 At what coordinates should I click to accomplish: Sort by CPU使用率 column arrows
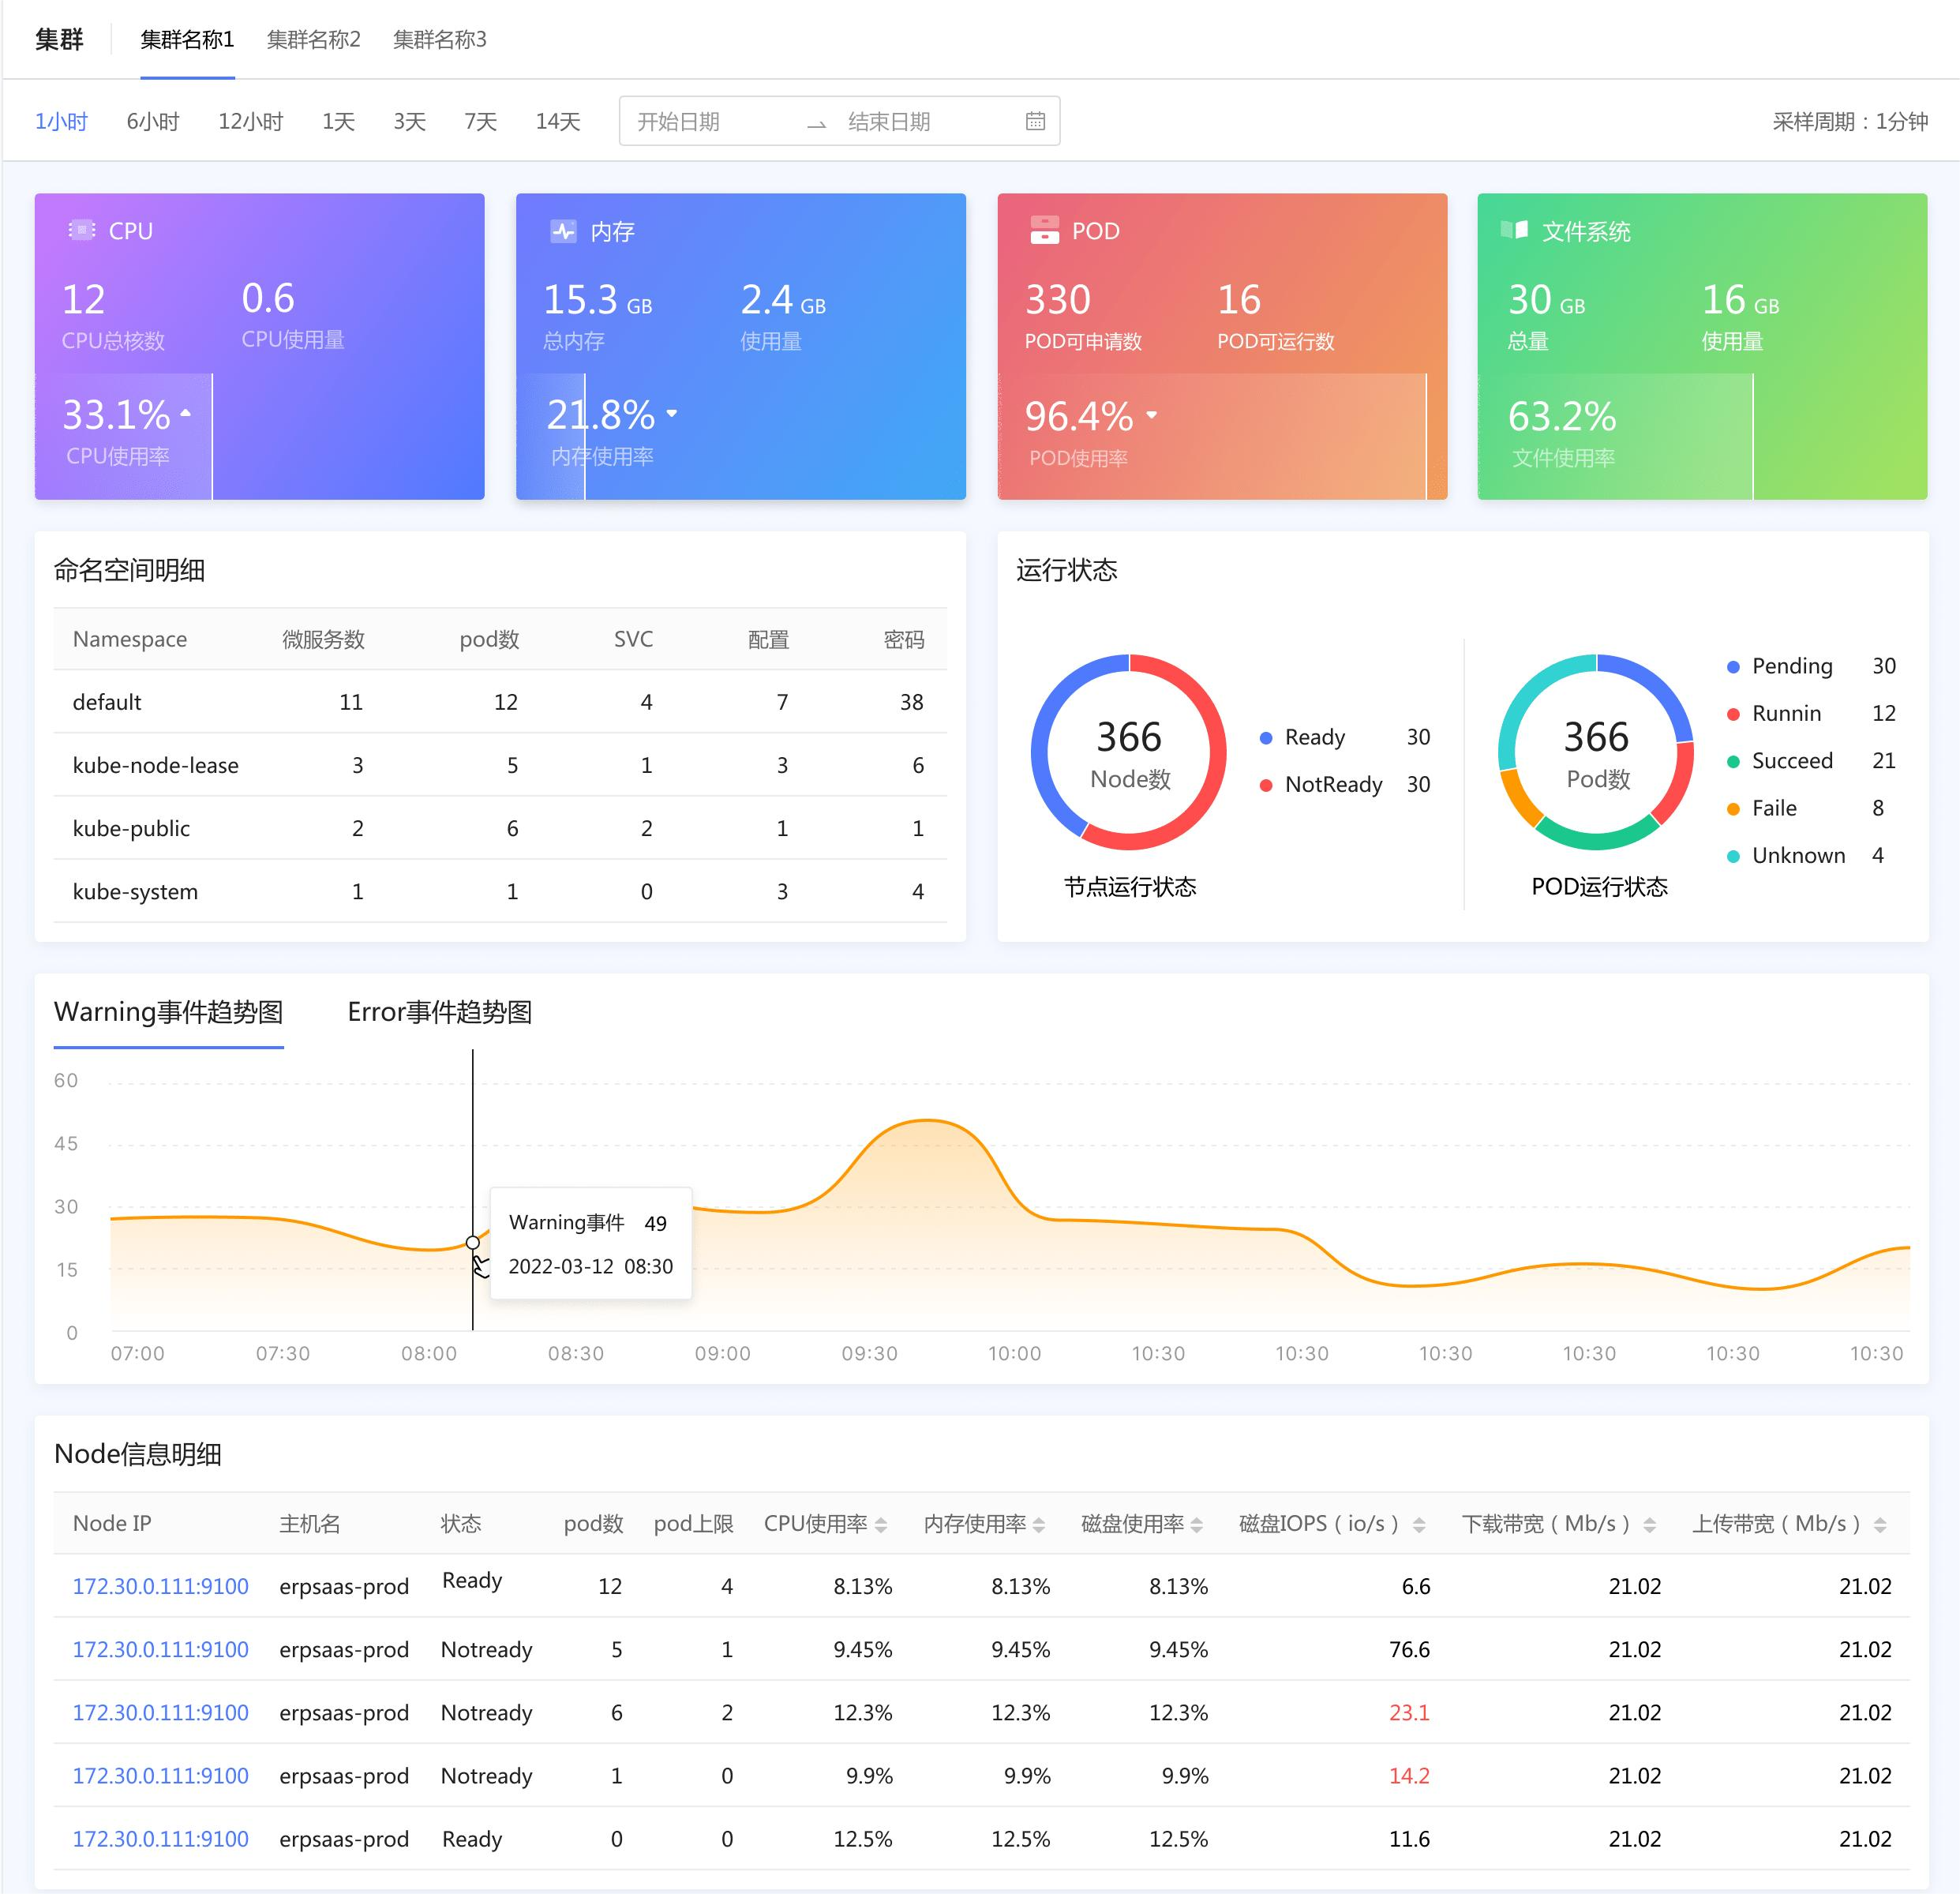pyautogui.click(x=881, y=1525)
